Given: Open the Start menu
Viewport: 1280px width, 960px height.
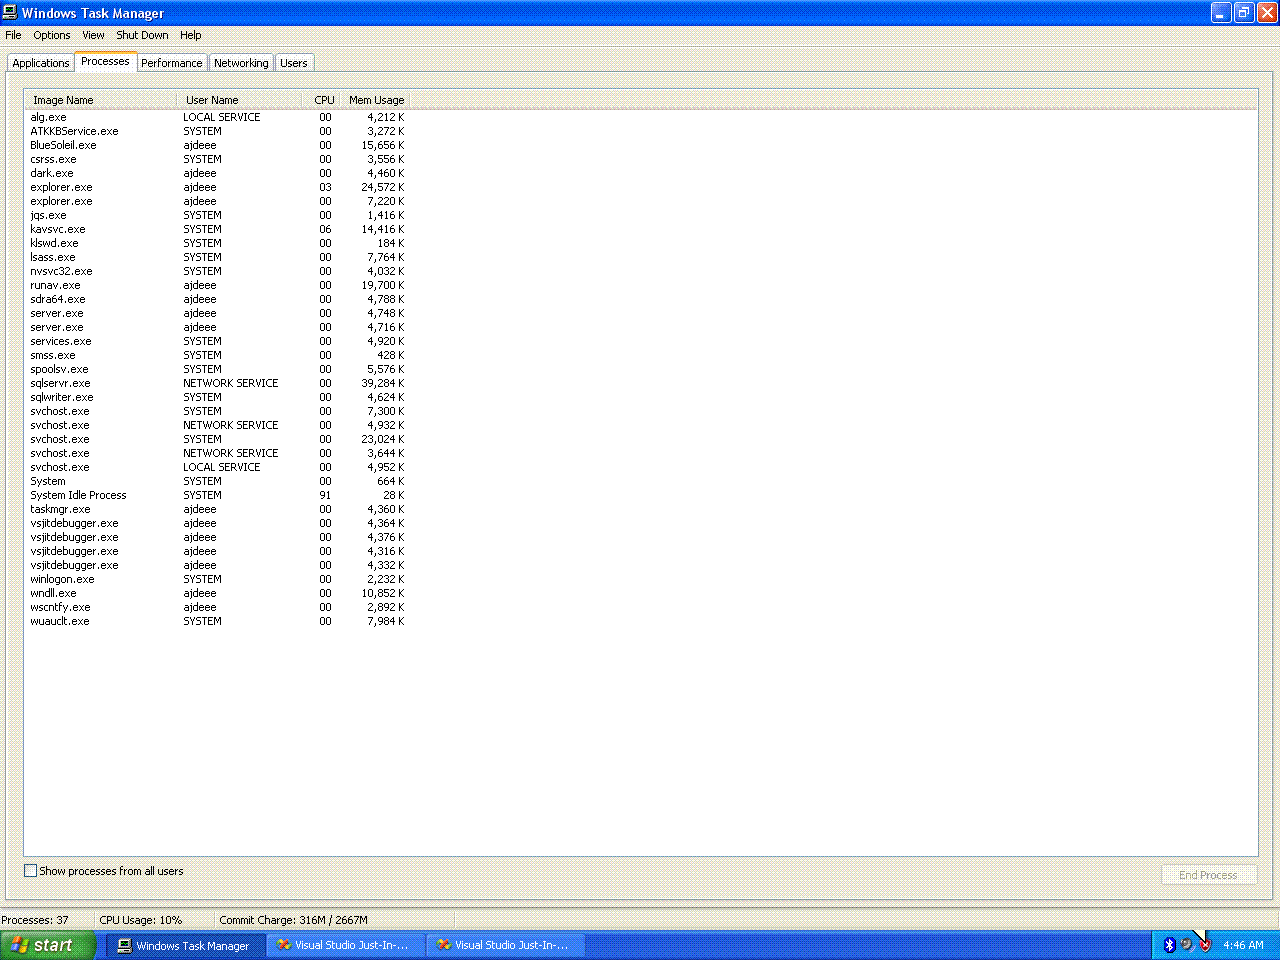Looking at the screenshot, I should (x=48, y=945).
